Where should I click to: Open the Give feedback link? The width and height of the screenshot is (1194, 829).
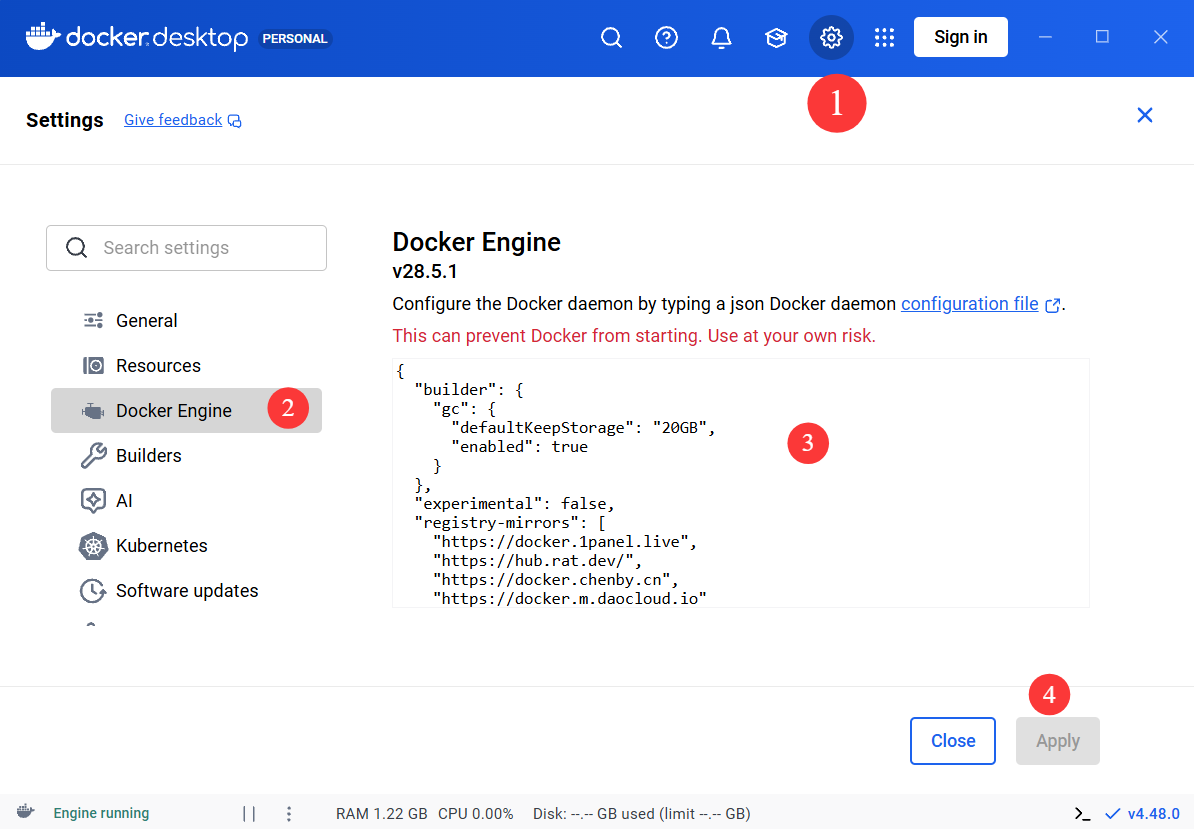(x=173, y=120)
